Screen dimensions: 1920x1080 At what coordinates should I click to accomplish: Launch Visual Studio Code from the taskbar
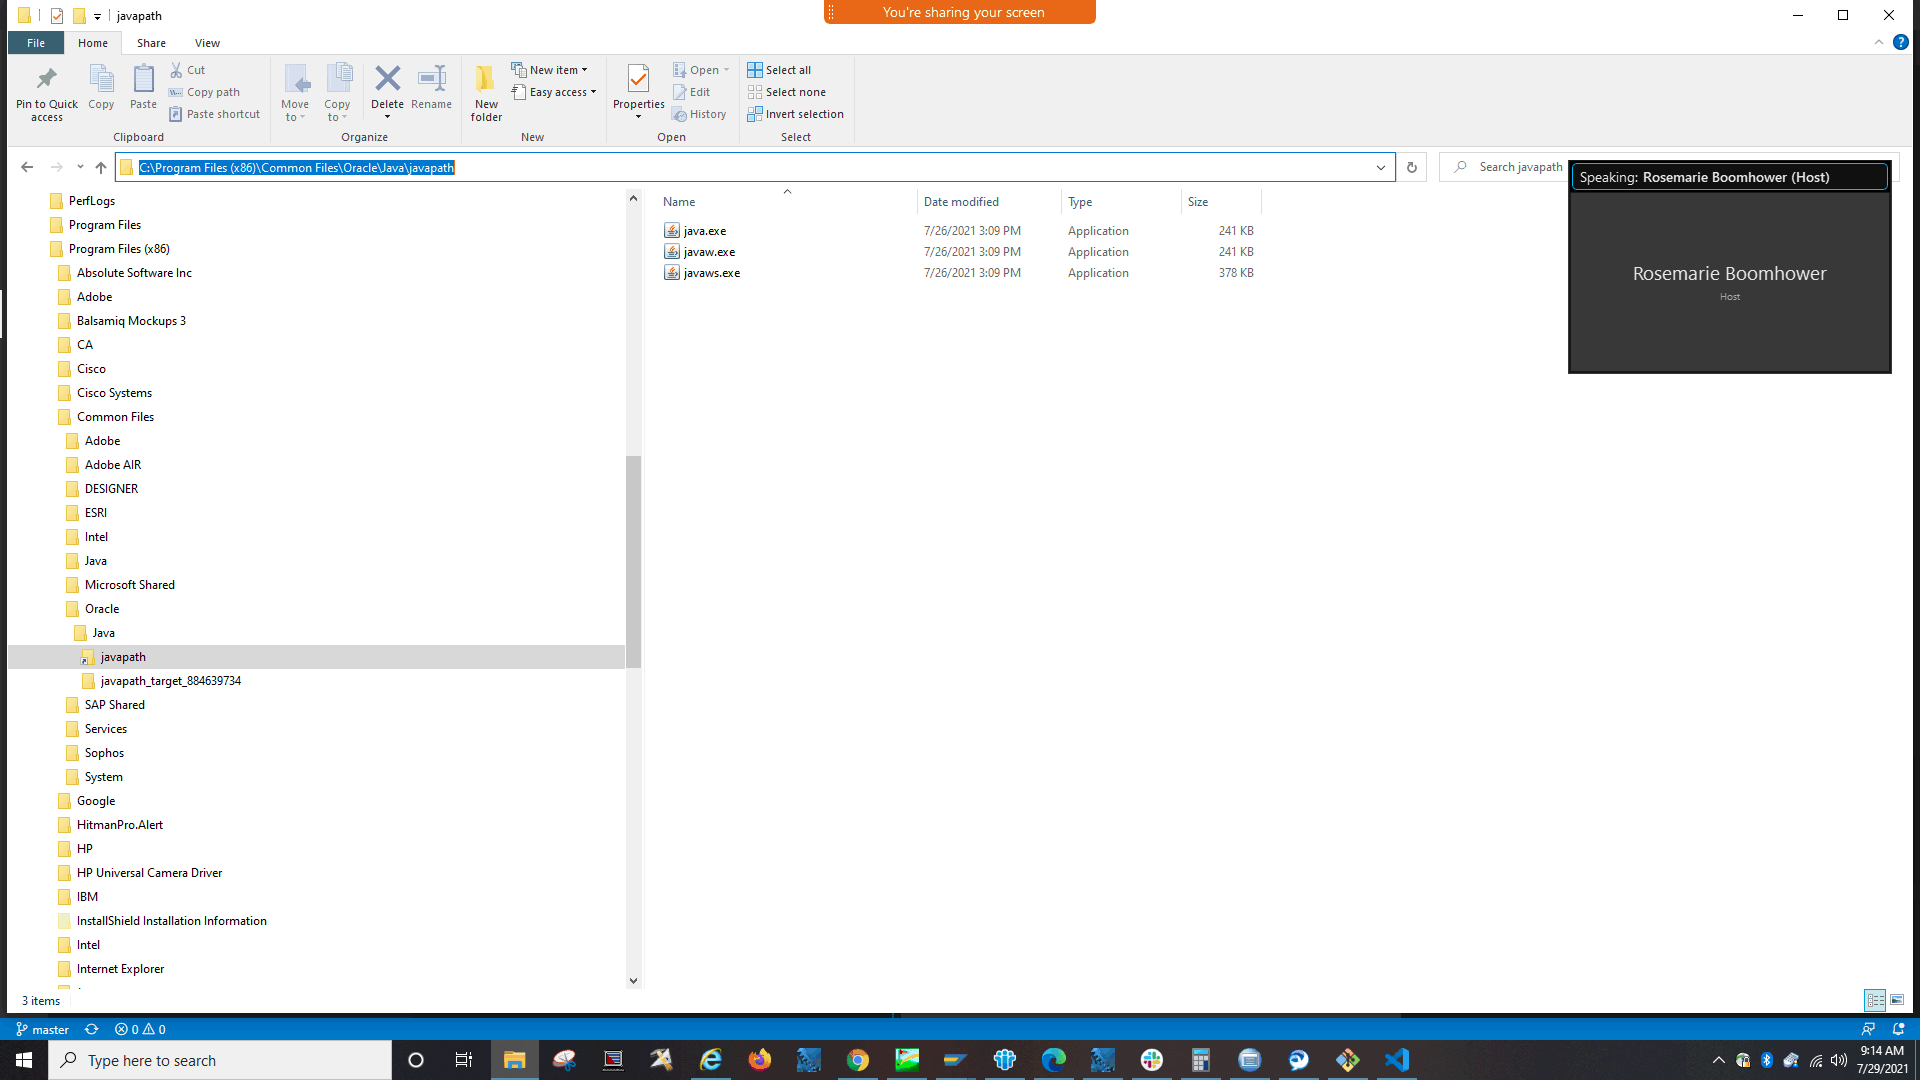pyautogui.click(x=1396, y=1059)
